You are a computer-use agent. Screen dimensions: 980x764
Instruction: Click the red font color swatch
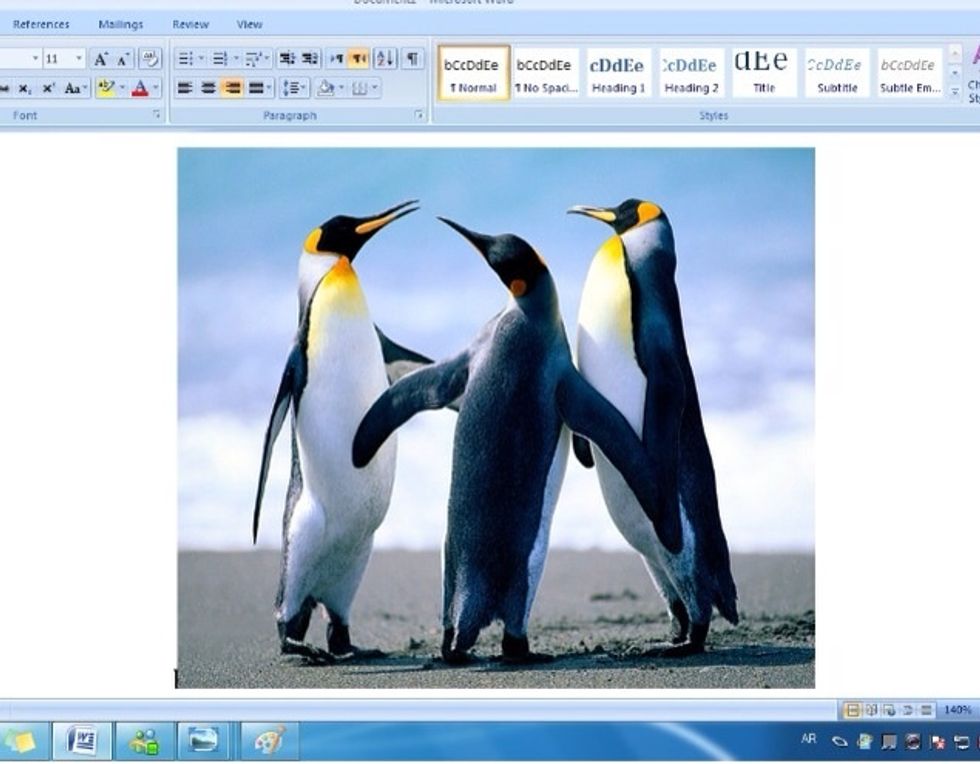[x=139, y=89]
